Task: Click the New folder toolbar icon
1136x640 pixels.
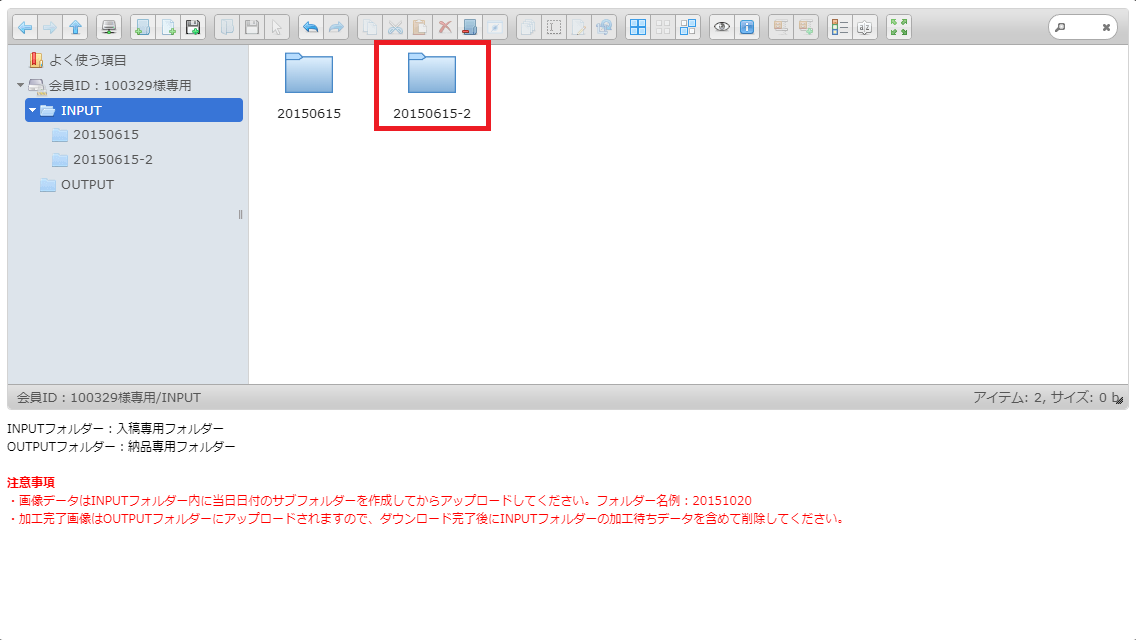Action: (142, 28)
